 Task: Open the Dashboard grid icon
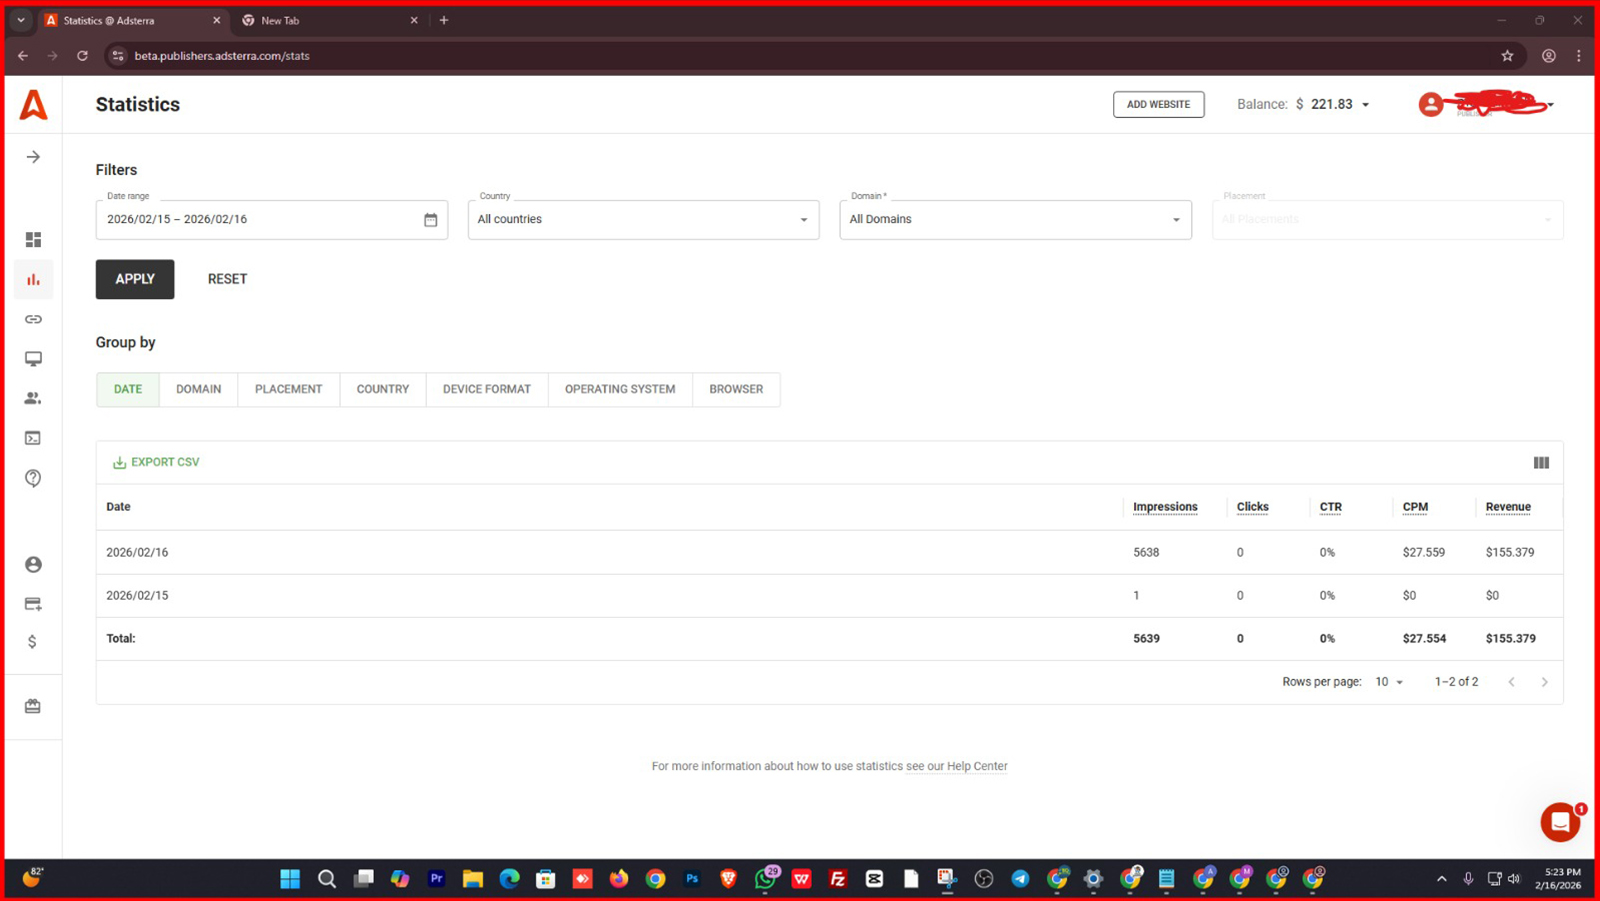click(x=33, y=240)
